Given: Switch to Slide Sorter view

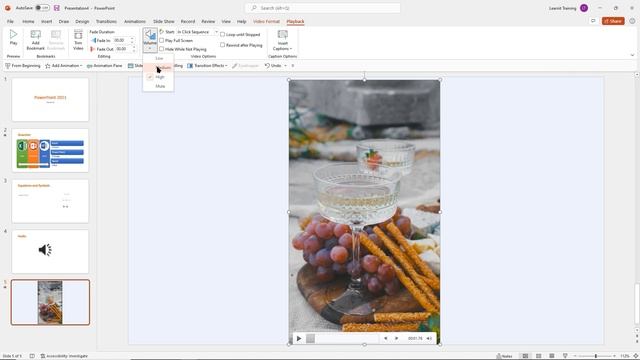Looking at the screenshot, I should [538, 356].
